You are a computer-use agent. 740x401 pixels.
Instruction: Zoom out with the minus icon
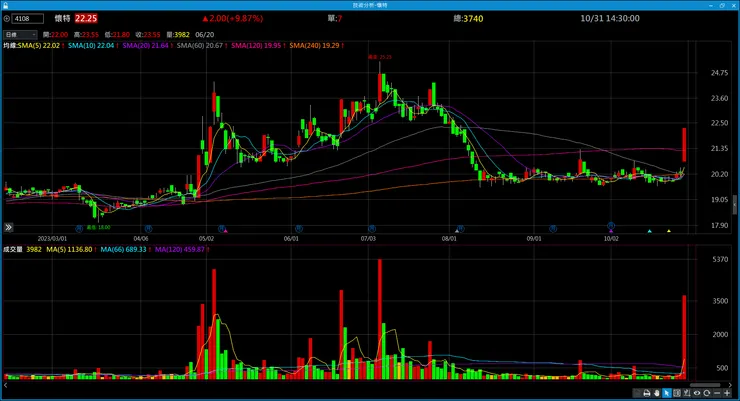point(717,393)
